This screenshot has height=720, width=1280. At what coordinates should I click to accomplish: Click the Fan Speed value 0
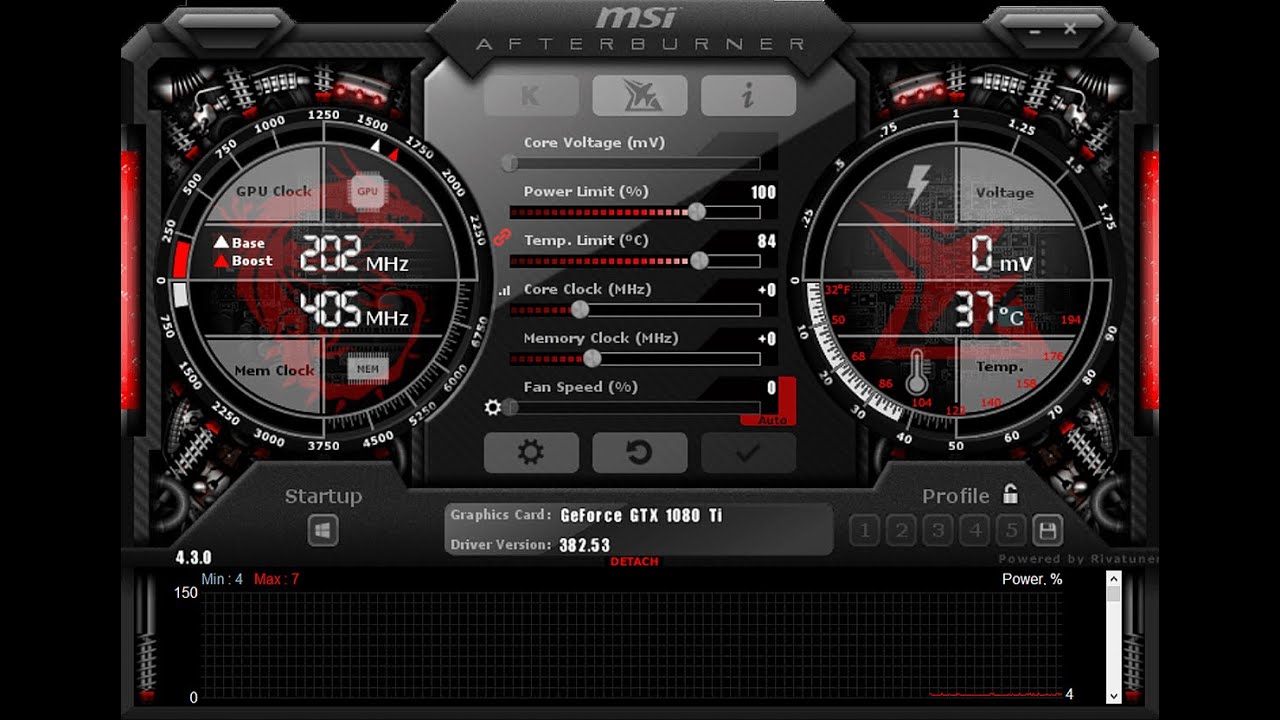771,388
